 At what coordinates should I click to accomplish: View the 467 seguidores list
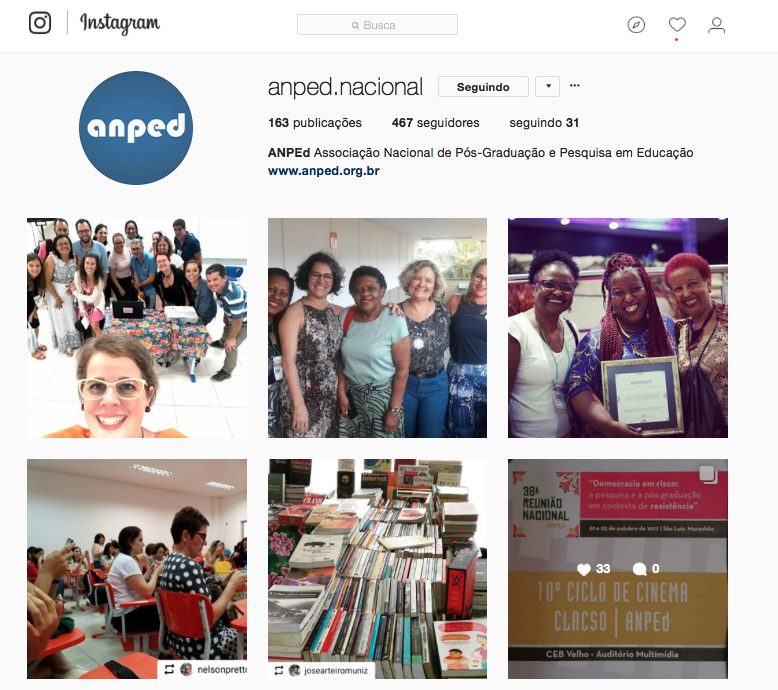tap(436, 123)
